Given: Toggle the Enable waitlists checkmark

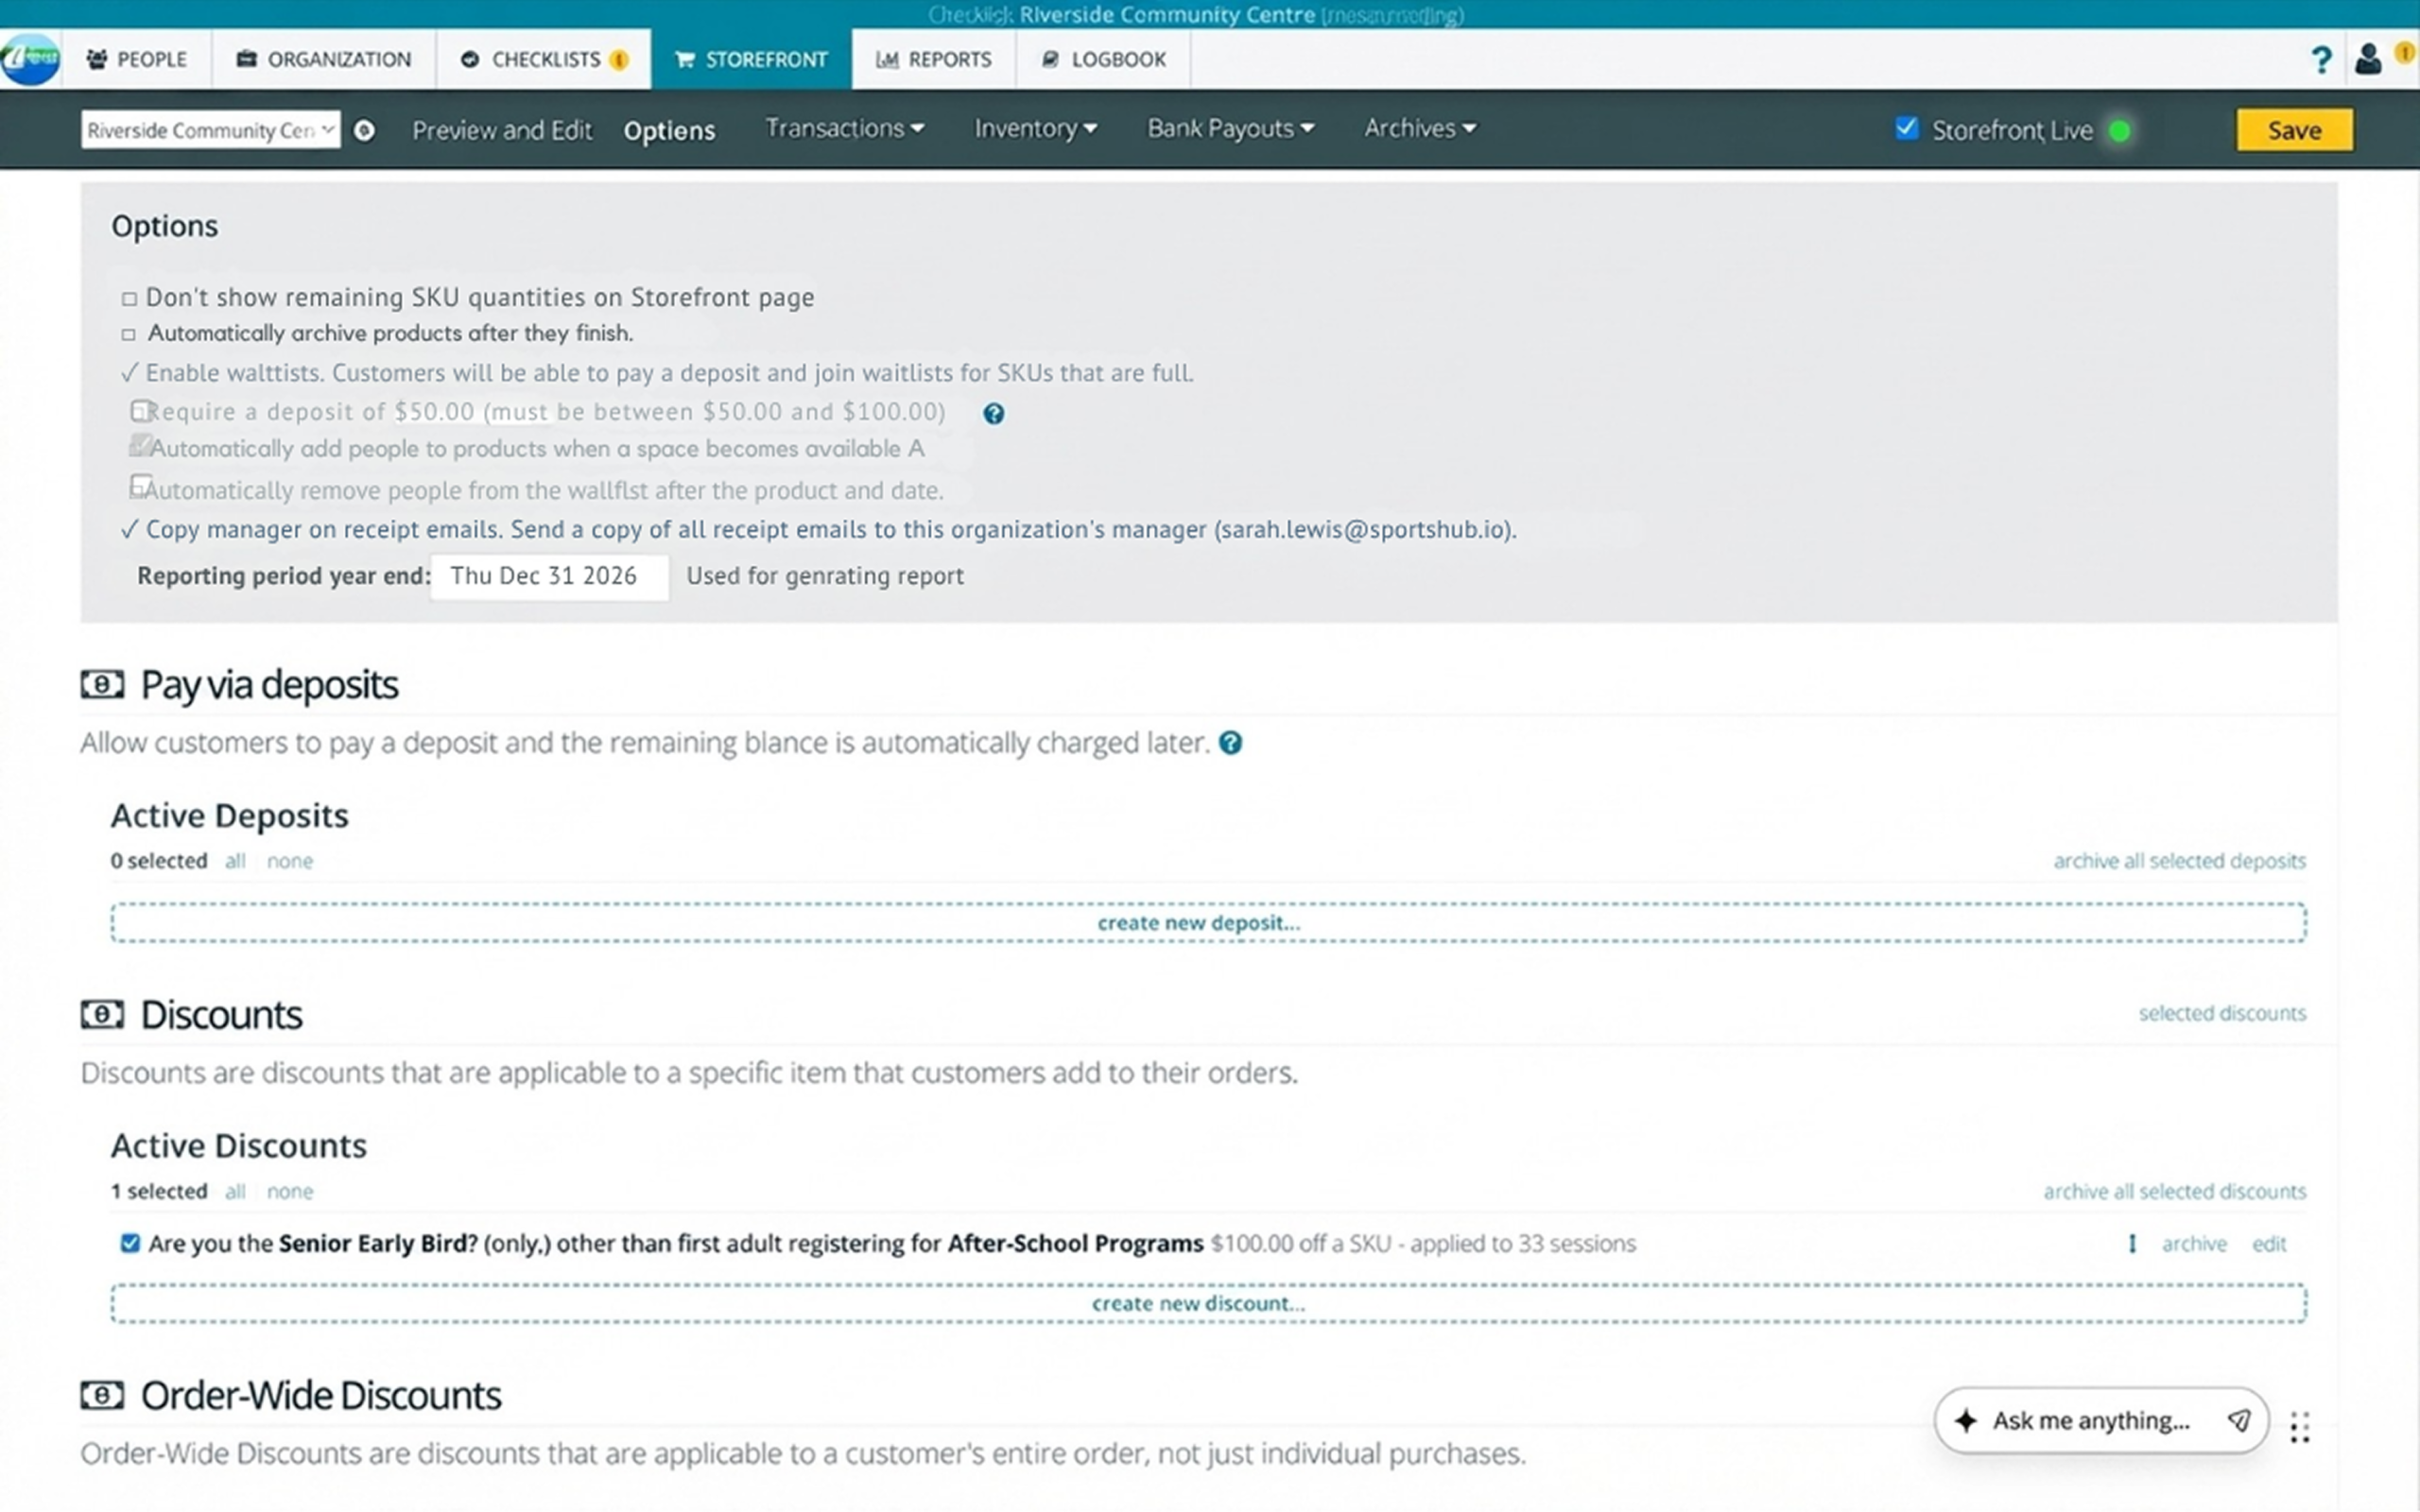Looking at the screenshot, I should [x=129, y=373].
